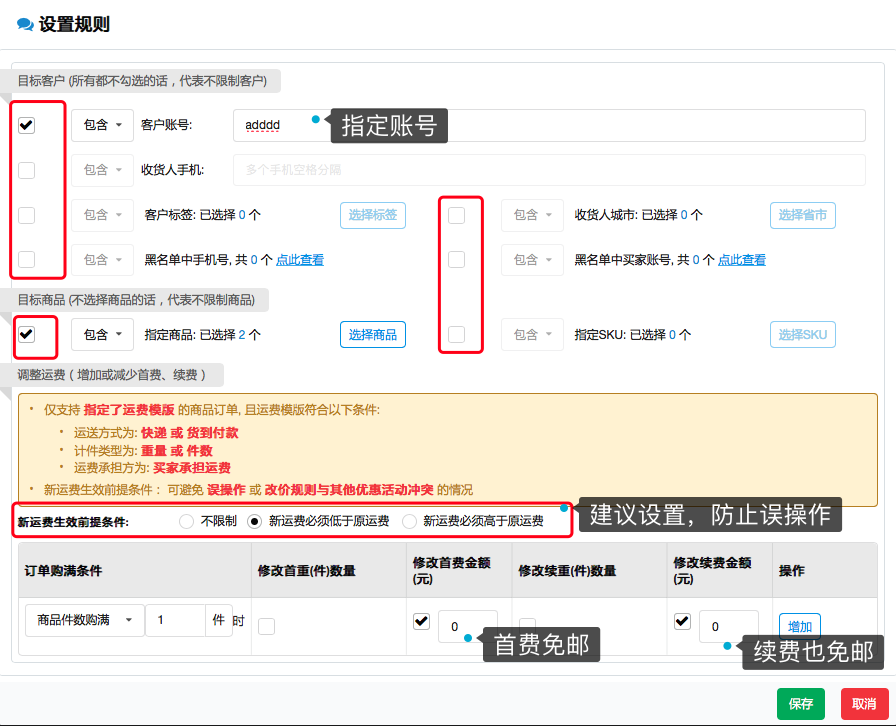Click the 客户账号 text input field
Viewport: 896px width, 726px height.
point(548,126)
